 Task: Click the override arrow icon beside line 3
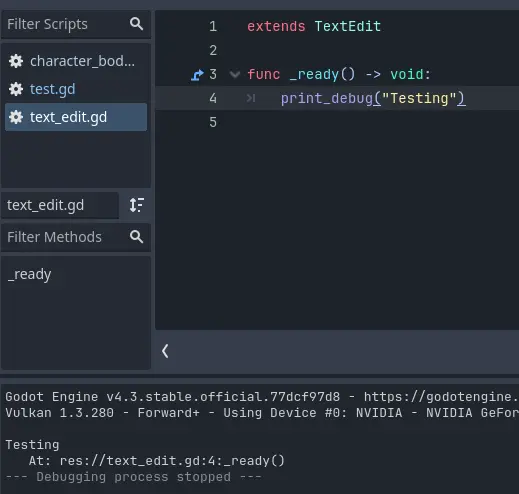click(197, 75)
